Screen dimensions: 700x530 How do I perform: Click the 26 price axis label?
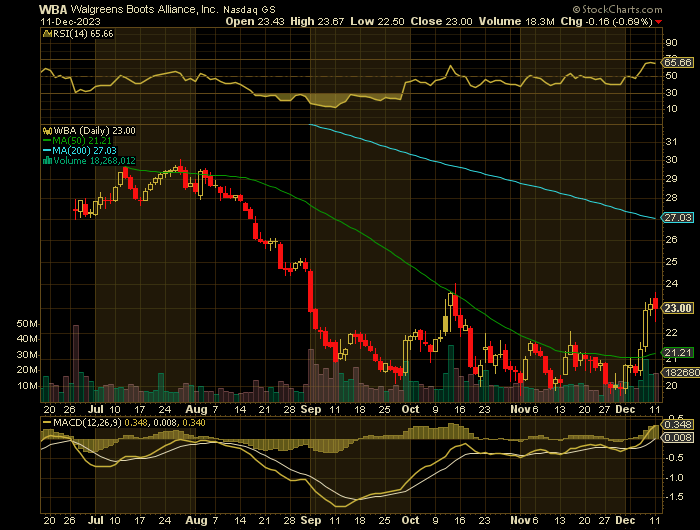671,240
